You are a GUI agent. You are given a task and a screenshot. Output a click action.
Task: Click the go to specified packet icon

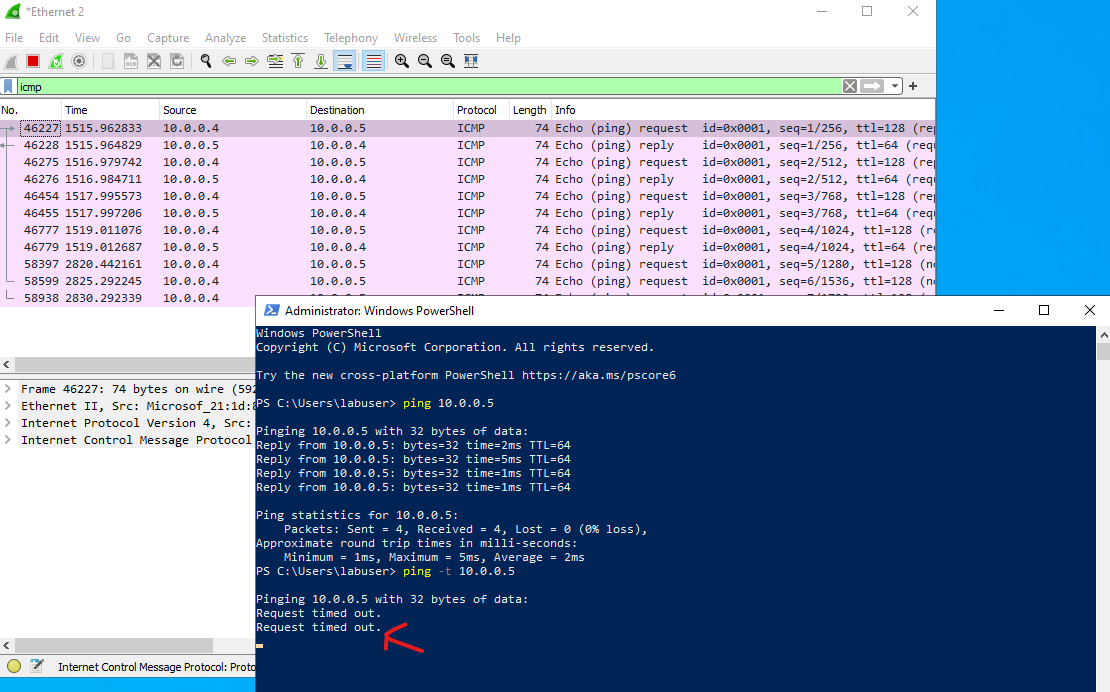(275, 62)
